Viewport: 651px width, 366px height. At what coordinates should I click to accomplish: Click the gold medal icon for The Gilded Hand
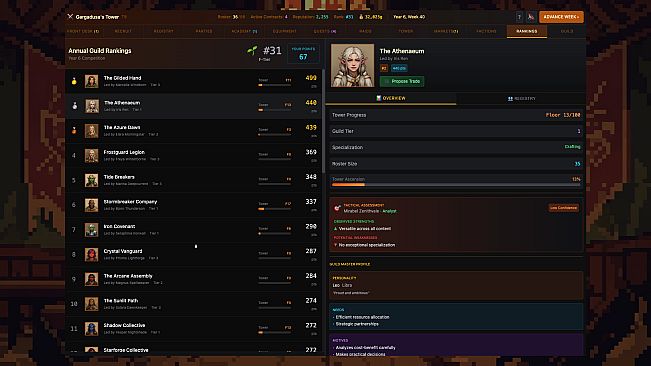[74, 81]
